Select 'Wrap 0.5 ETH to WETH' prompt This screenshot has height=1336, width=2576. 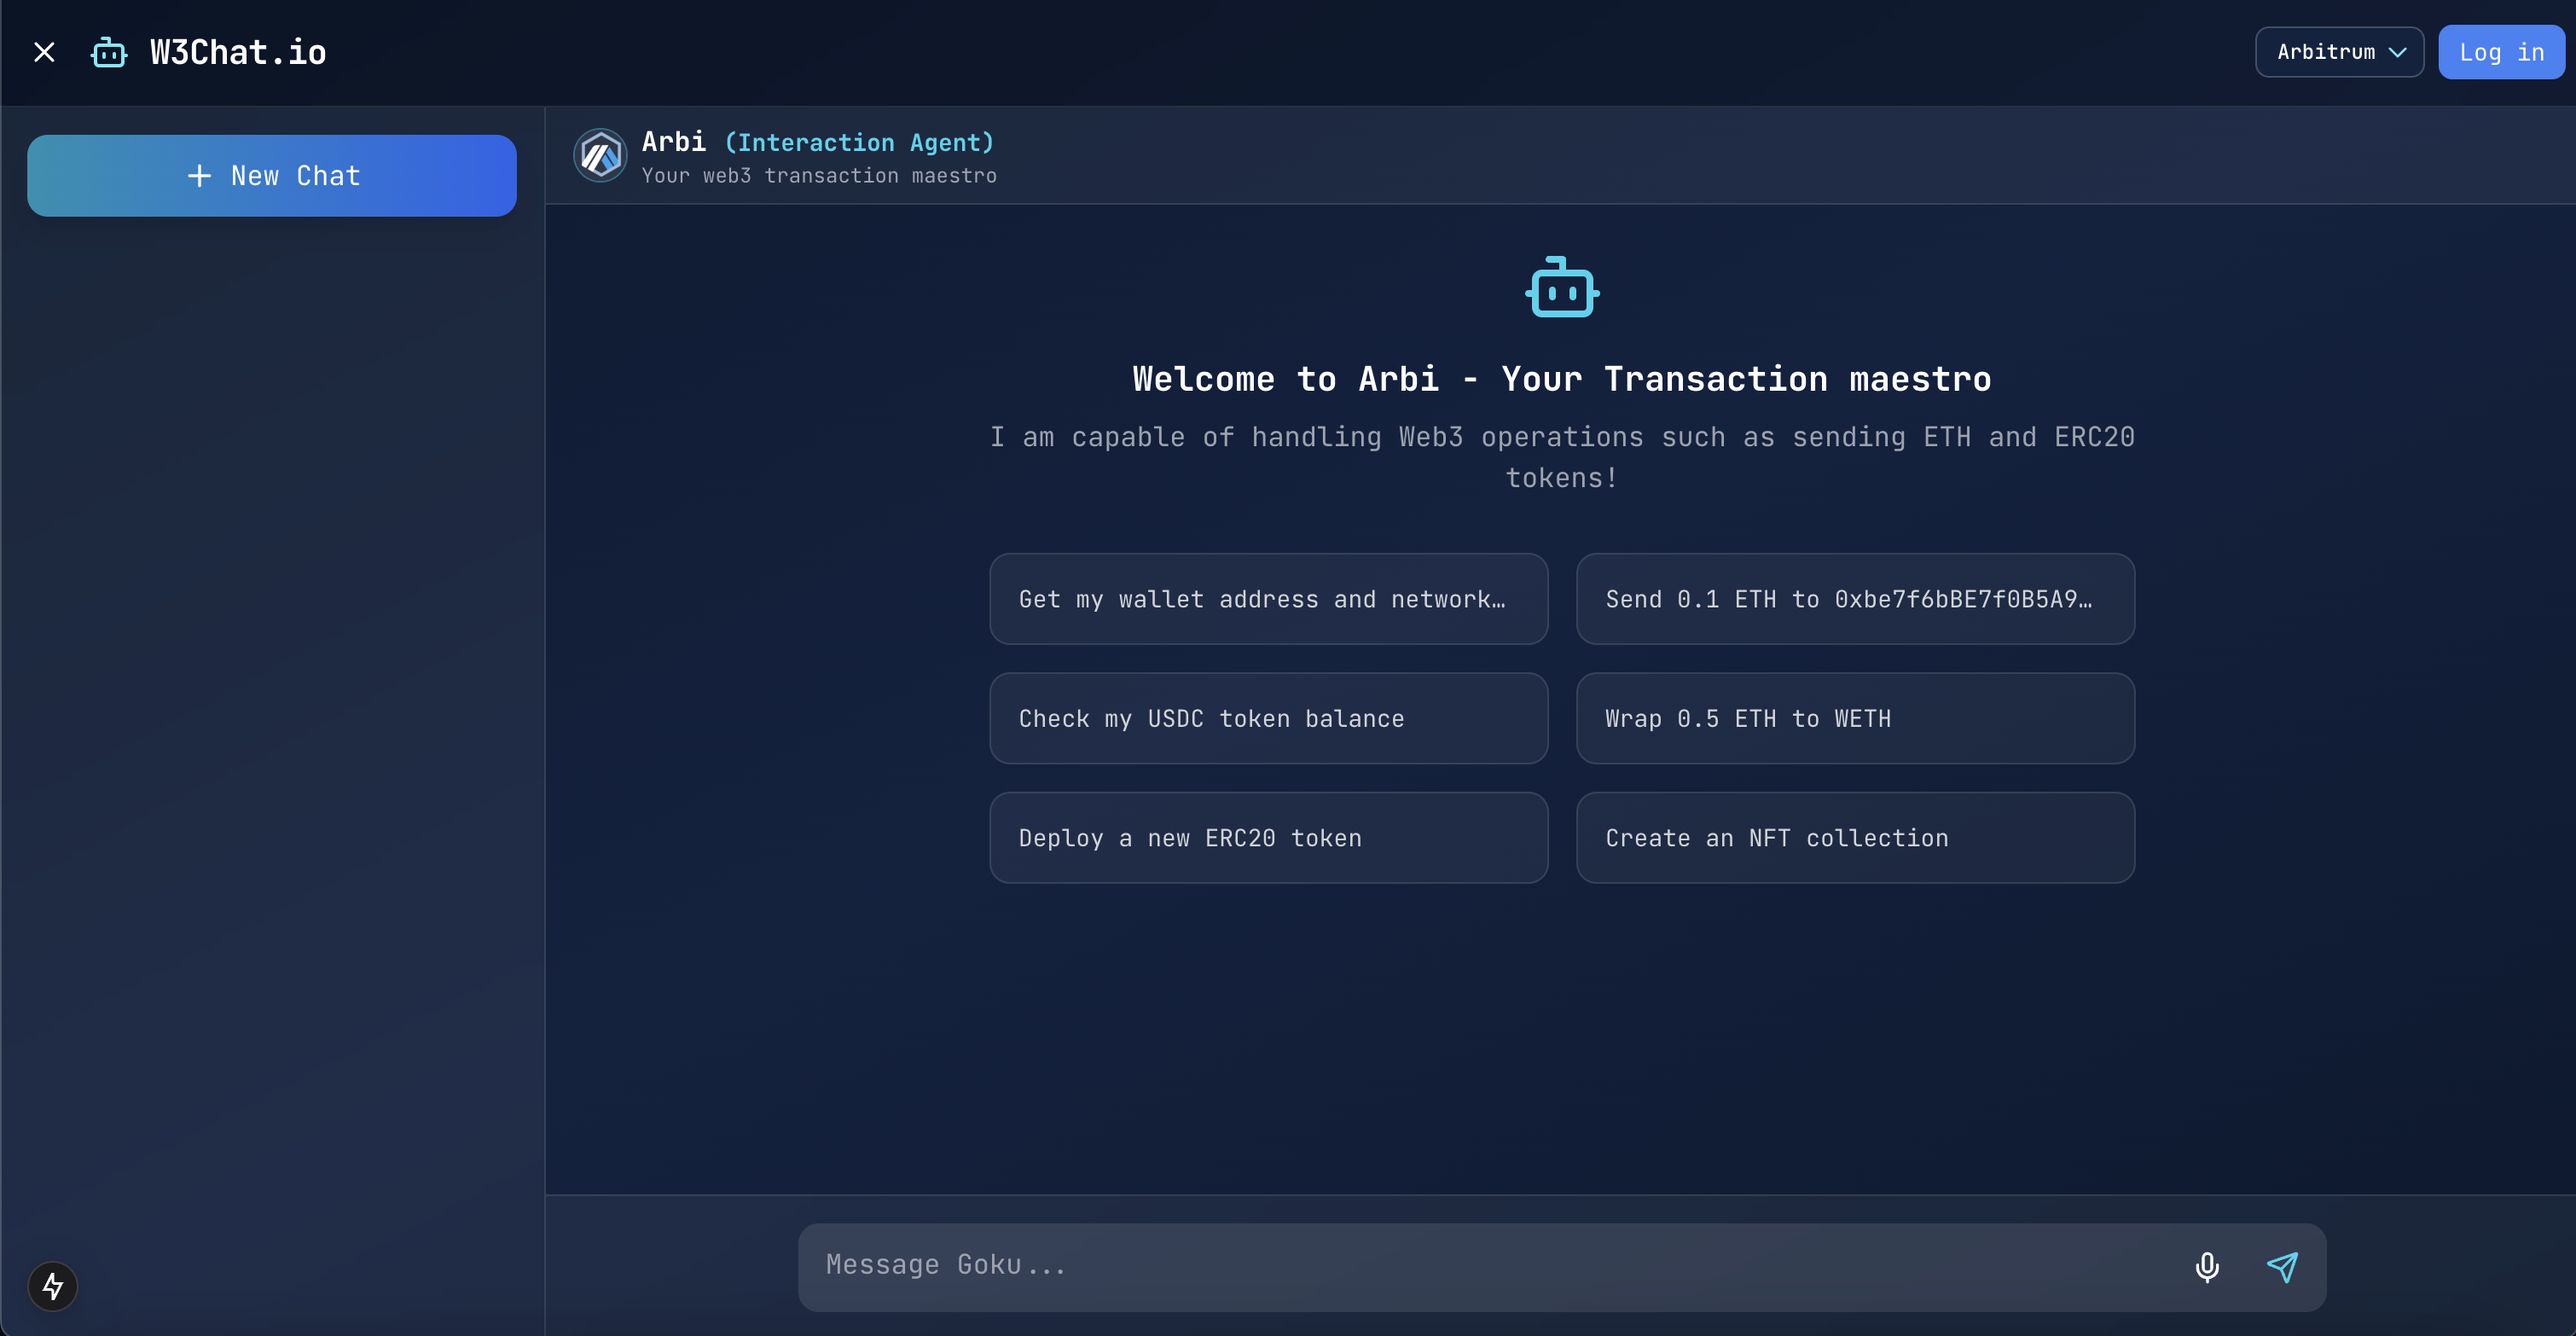click(x=1854, y=718)
